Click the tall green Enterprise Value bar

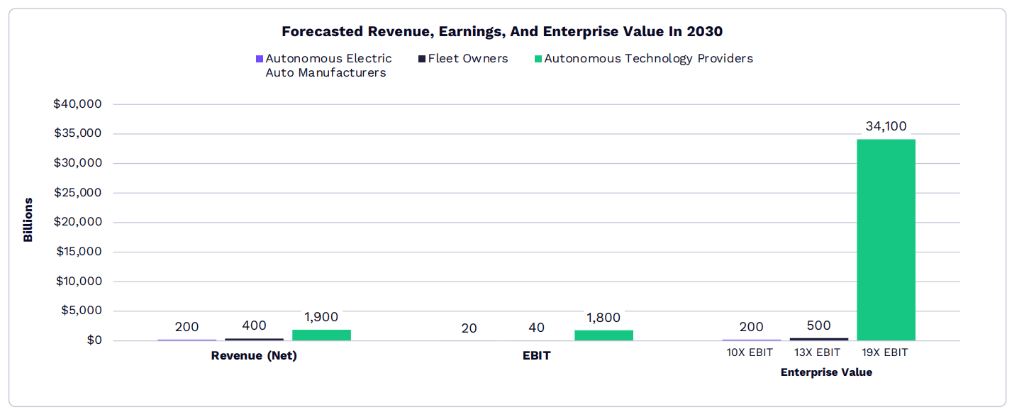click(885, 240)
